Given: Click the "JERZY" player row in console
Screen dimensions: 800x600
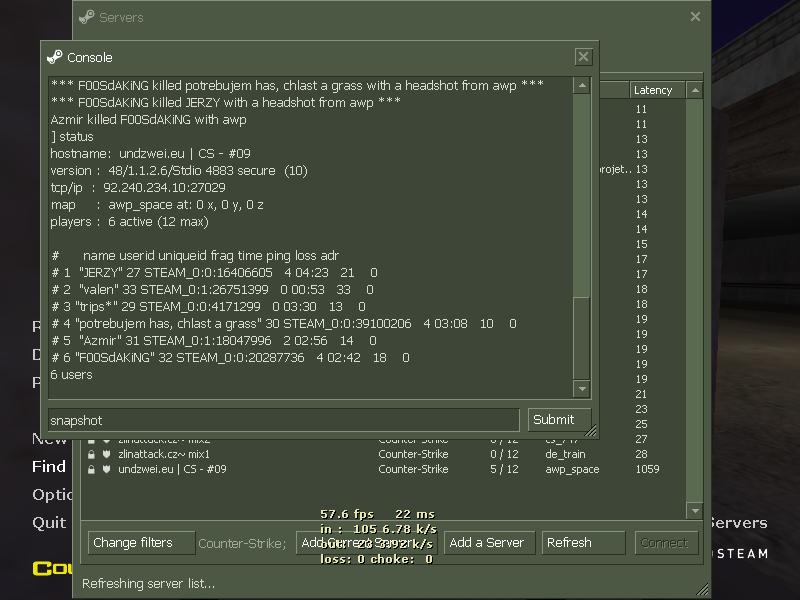Looking at the screenshot, I should pyautogui.click(x=214, y=273).
